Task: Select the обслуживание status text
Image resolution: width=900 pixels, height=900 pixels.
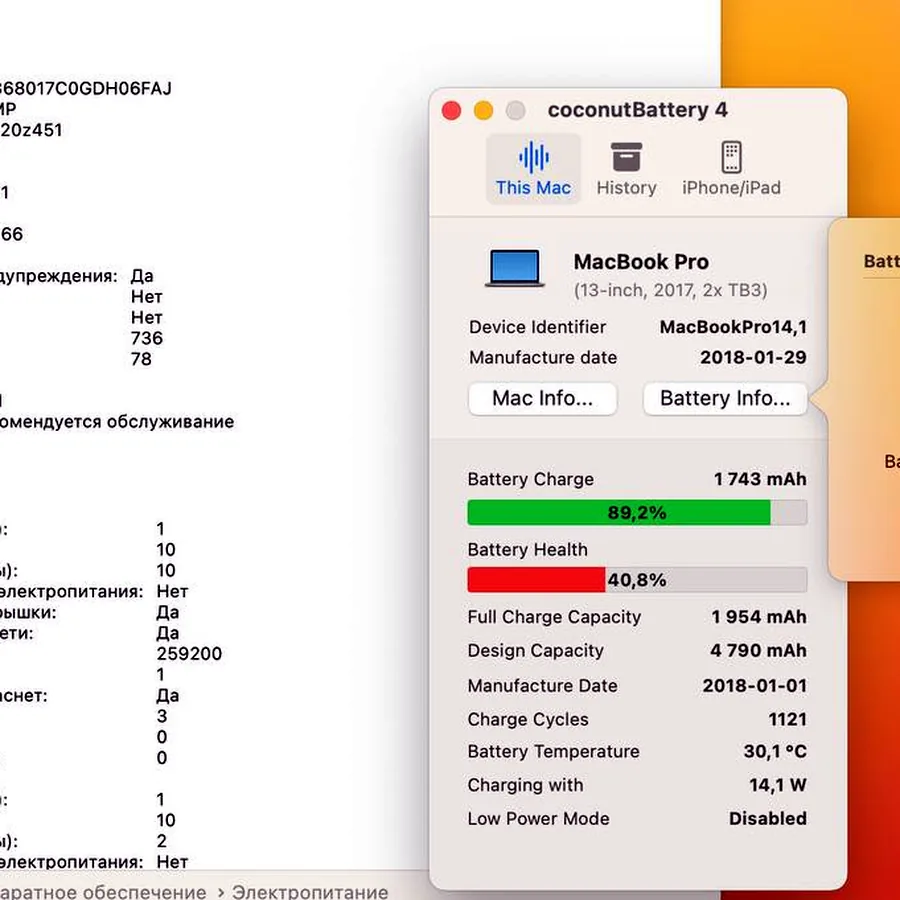Action: [x=170, y=422]
